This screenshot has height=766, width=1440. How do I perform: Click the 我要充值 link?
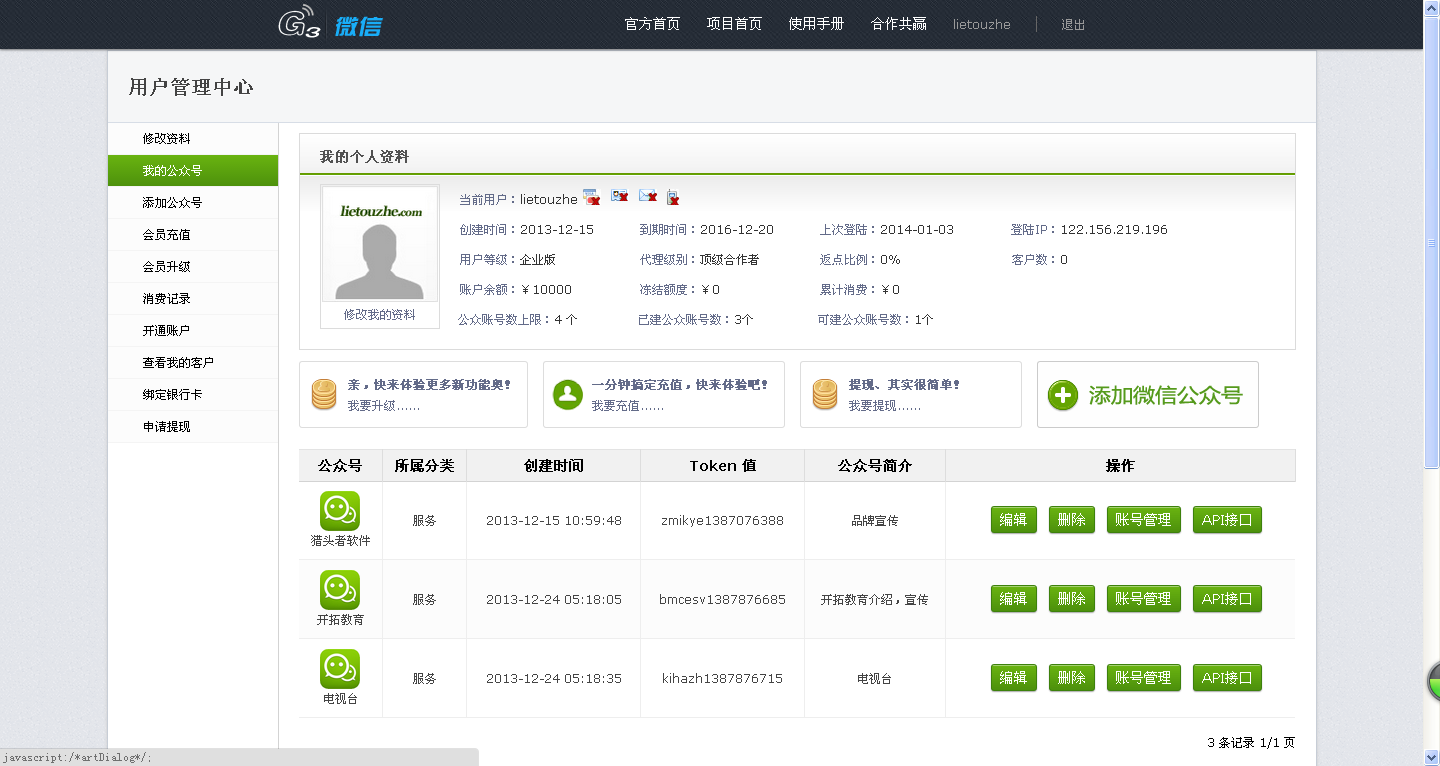point(627,406)
